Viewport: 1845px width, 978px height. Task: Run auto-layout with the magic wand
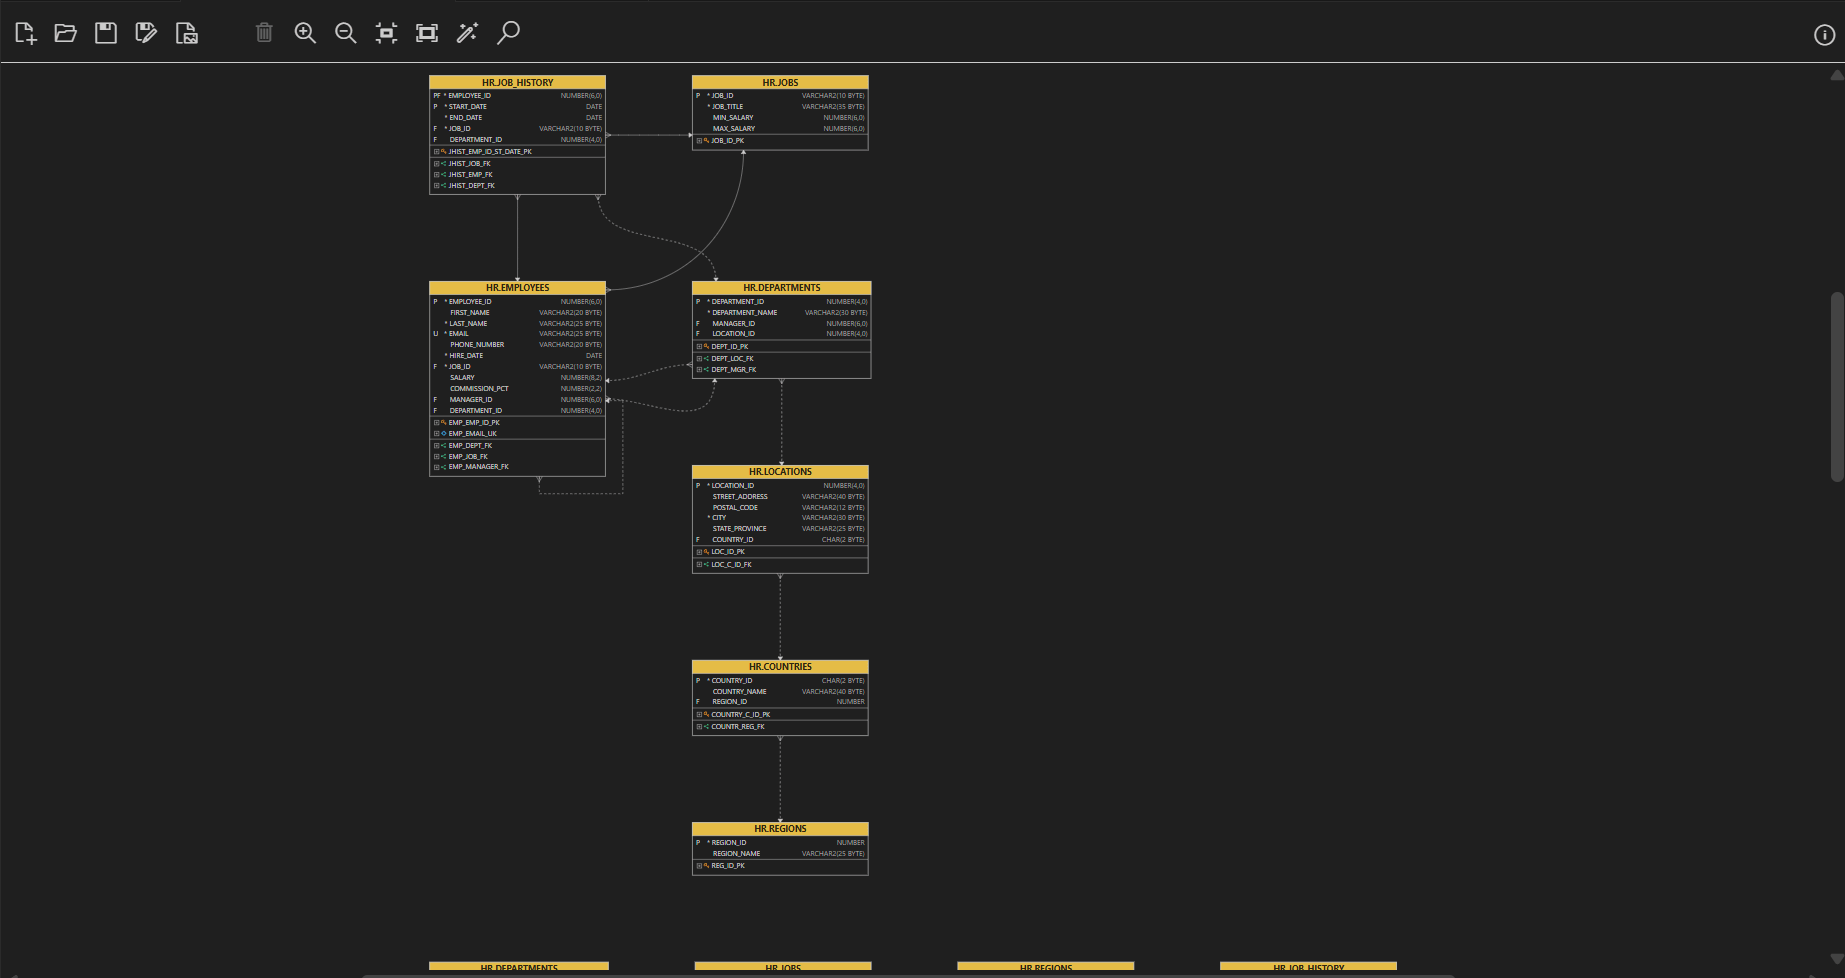[x=467, y=32]
